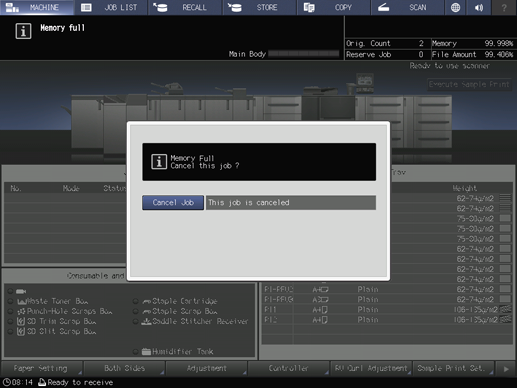
Task: Click the 'Ready to use scanner' status
Action: 449,66
